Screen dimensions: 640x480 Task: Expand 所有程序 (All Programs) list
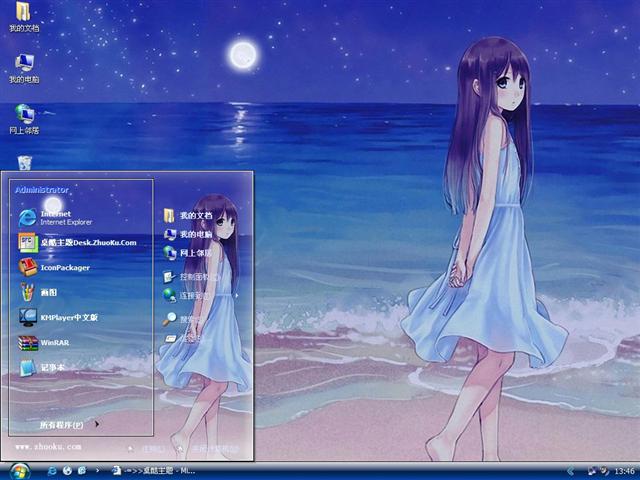tap(63, 424)
